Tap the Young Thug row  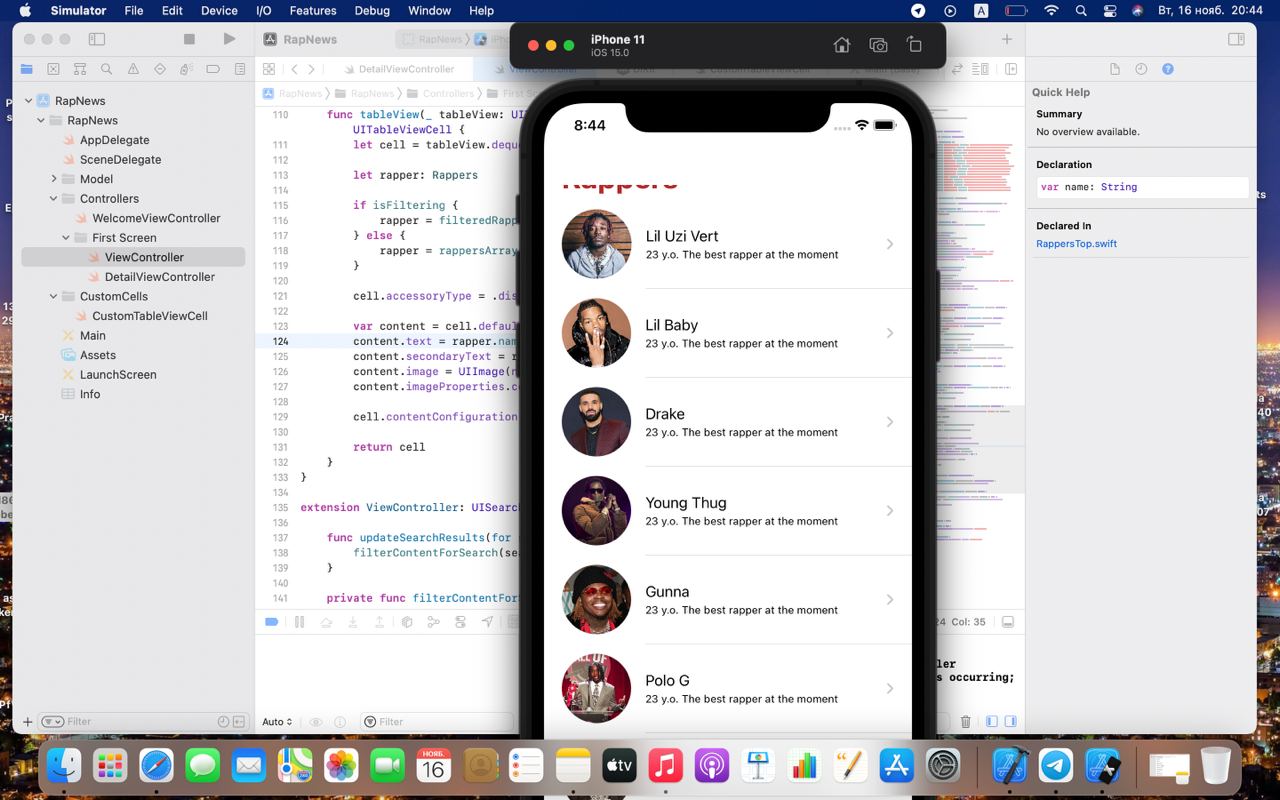(728, 511)
